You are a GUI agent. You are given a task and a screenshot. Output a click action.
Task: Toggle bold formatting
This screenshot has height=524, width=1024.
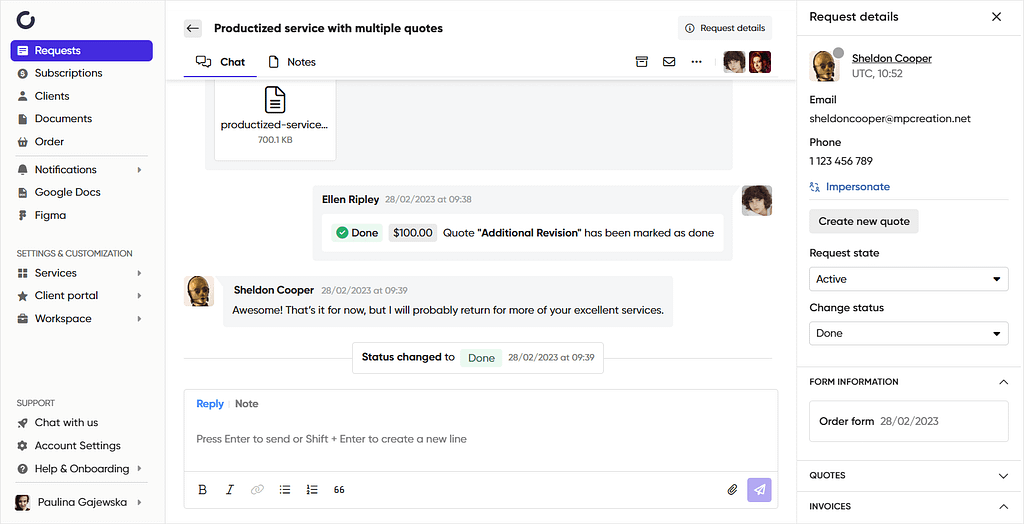(x=202, y=489)
